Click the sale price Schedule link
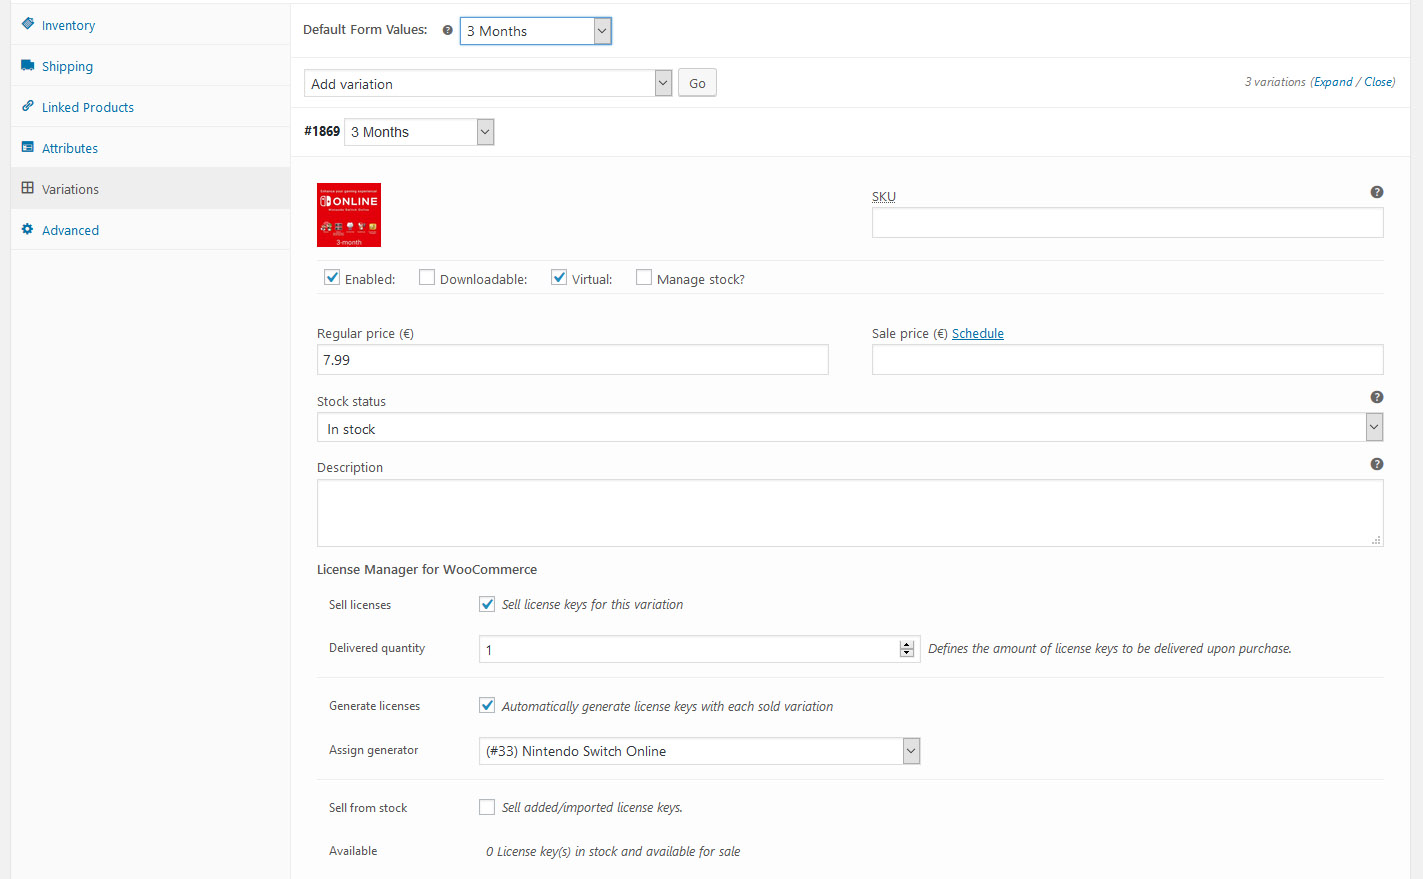The image size is (1423, 879). 977,333
